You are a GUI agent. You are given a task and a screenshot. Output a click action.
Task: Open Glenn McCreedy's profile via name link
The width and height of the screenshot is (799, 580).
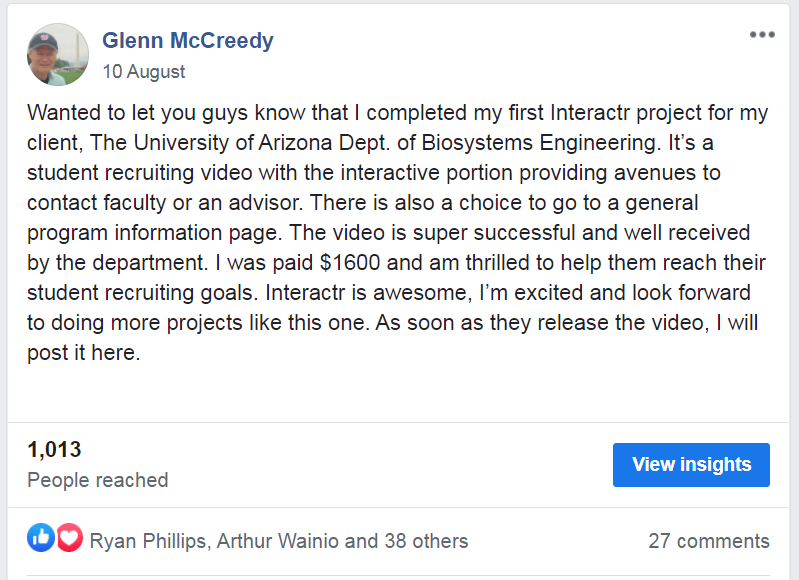(x=187, y=41)
